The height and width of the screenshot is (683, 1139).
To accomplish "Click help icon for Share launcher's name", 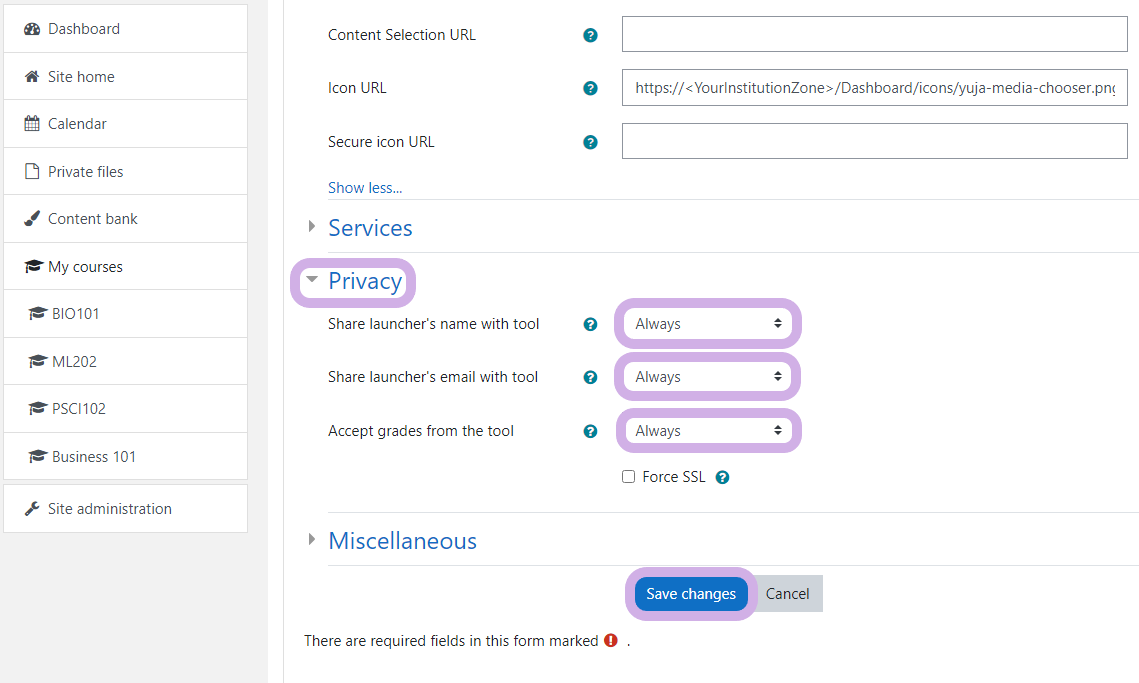I will [x=590, y=324].
